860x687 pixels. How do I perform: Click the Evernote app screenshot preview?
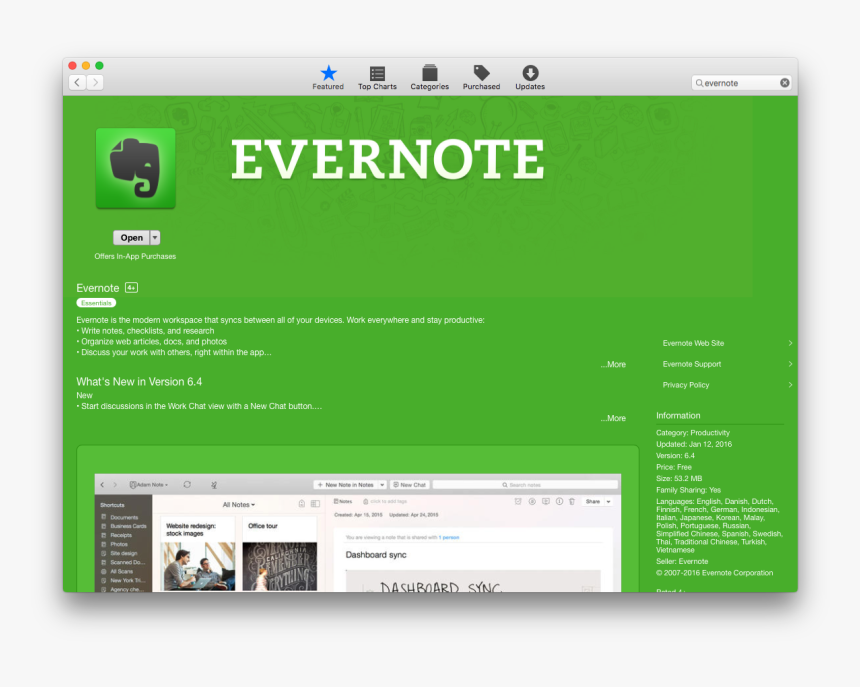358,532
